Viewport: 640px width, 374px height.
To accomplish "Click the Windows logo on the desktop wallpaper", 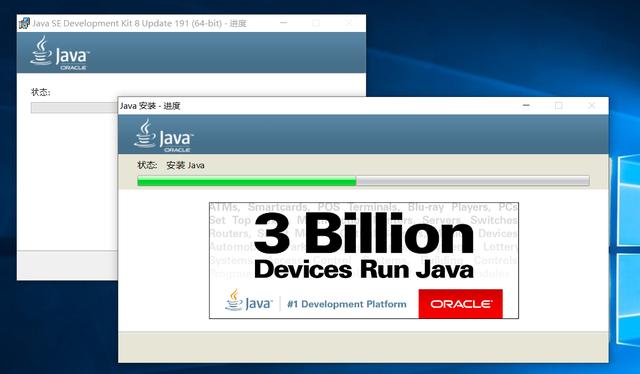I will pos(628,249).
